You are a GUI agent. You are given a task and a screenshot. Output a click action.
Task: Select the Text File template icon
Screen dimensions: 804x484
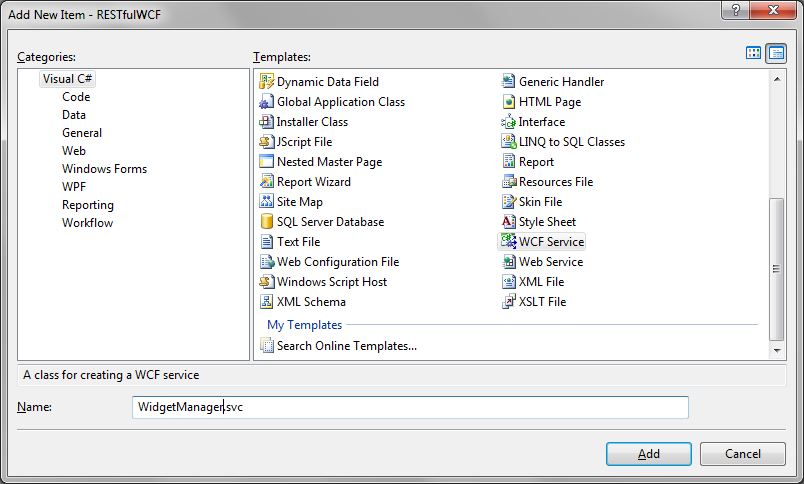(x=267, y=241)
